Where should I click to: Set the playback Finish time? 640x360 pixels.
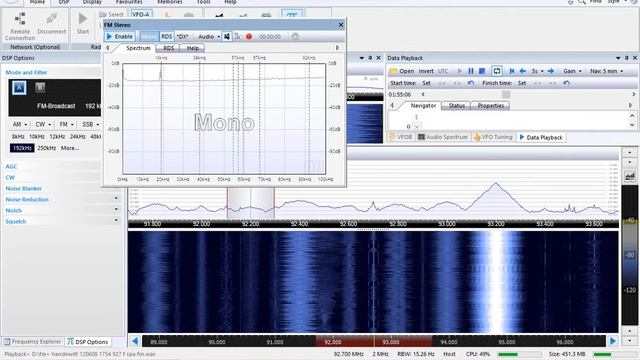(522, 83)
